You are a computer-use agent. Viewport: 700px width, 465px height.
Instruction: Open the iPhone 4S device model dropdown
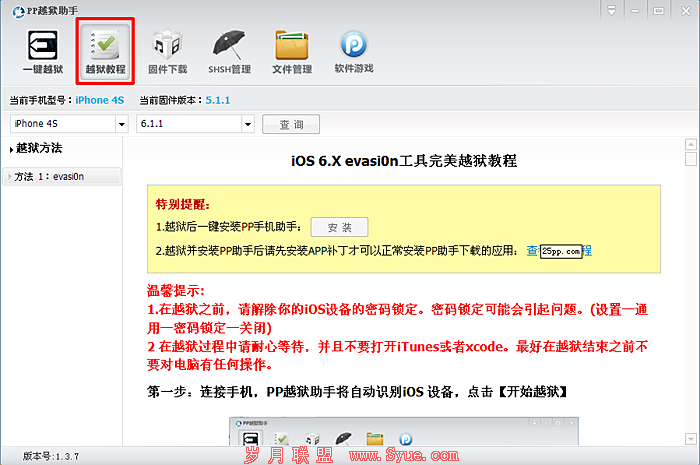(x=121, y=124)
